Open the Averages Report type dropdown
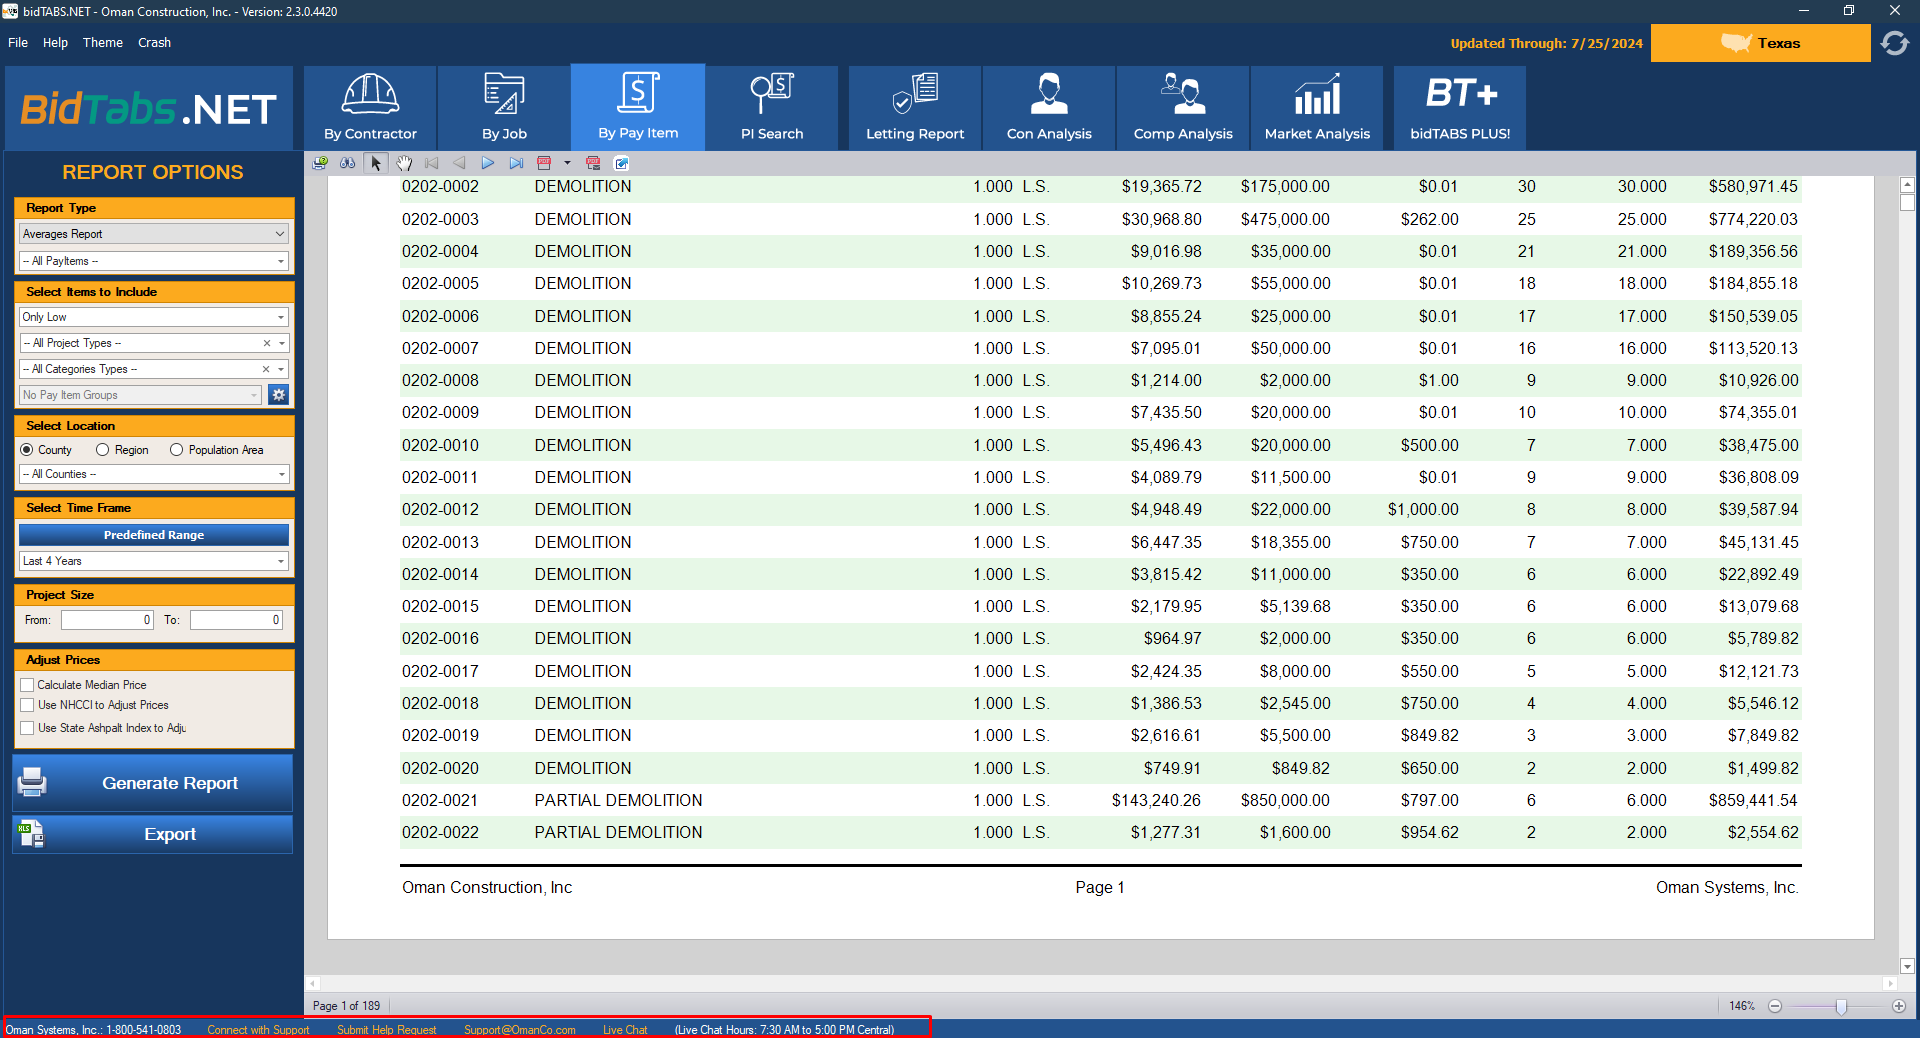Screen dimensions: 1920x1038 pos(154,234)
